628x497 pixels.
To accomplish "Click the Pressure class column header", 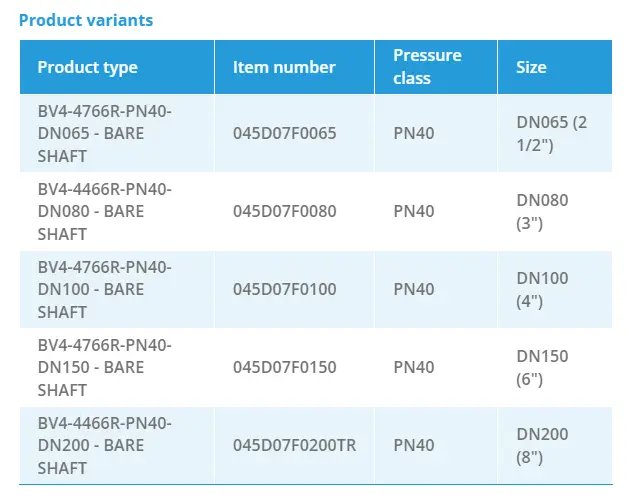I will (426, 67).
